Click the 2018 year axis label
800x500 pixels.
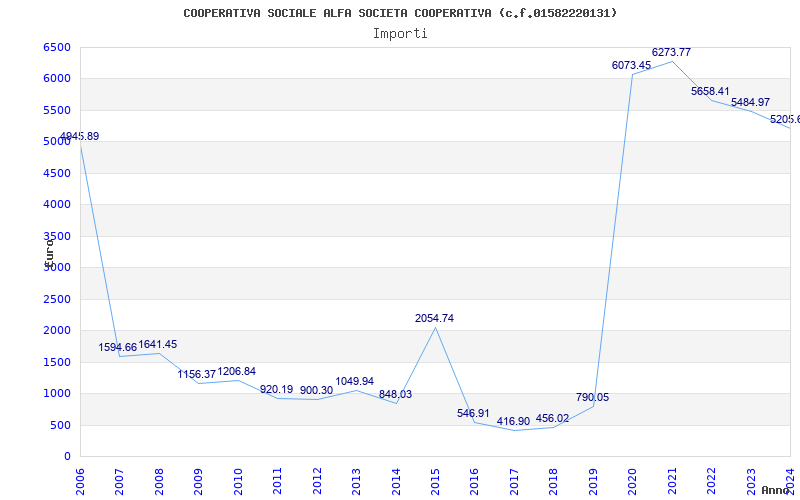(554, 482)
